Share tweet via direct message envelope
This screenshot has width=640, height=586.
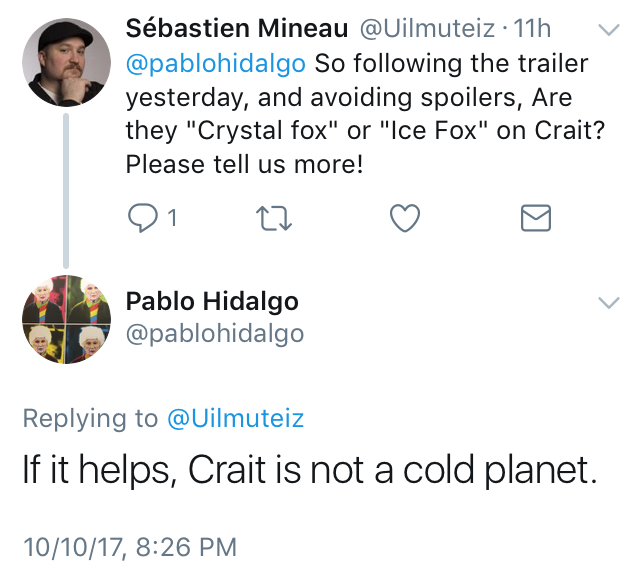coord(537,217)
